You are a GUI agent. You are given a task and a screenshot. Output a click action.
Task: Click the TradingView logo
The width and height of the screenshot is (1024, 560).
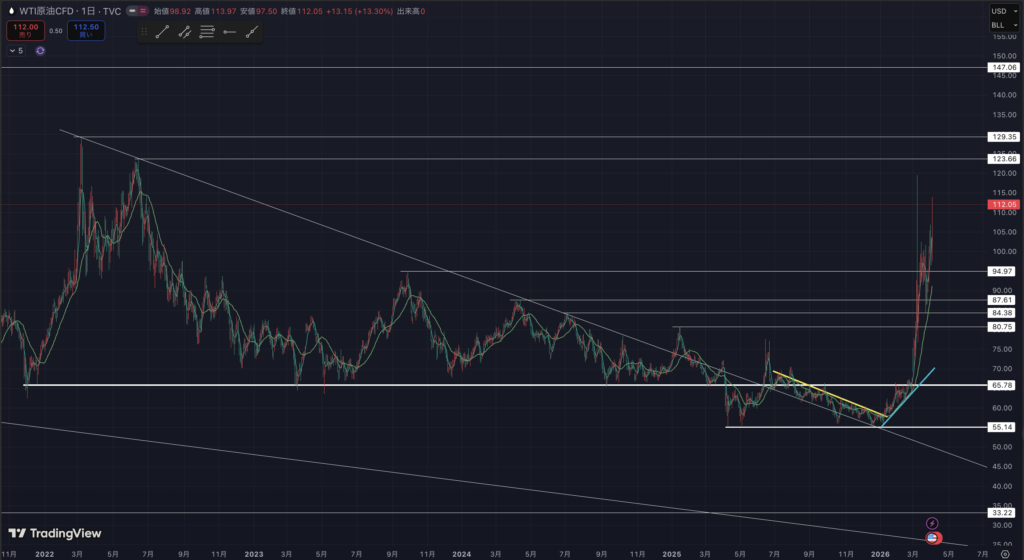[x=56, y=533]
